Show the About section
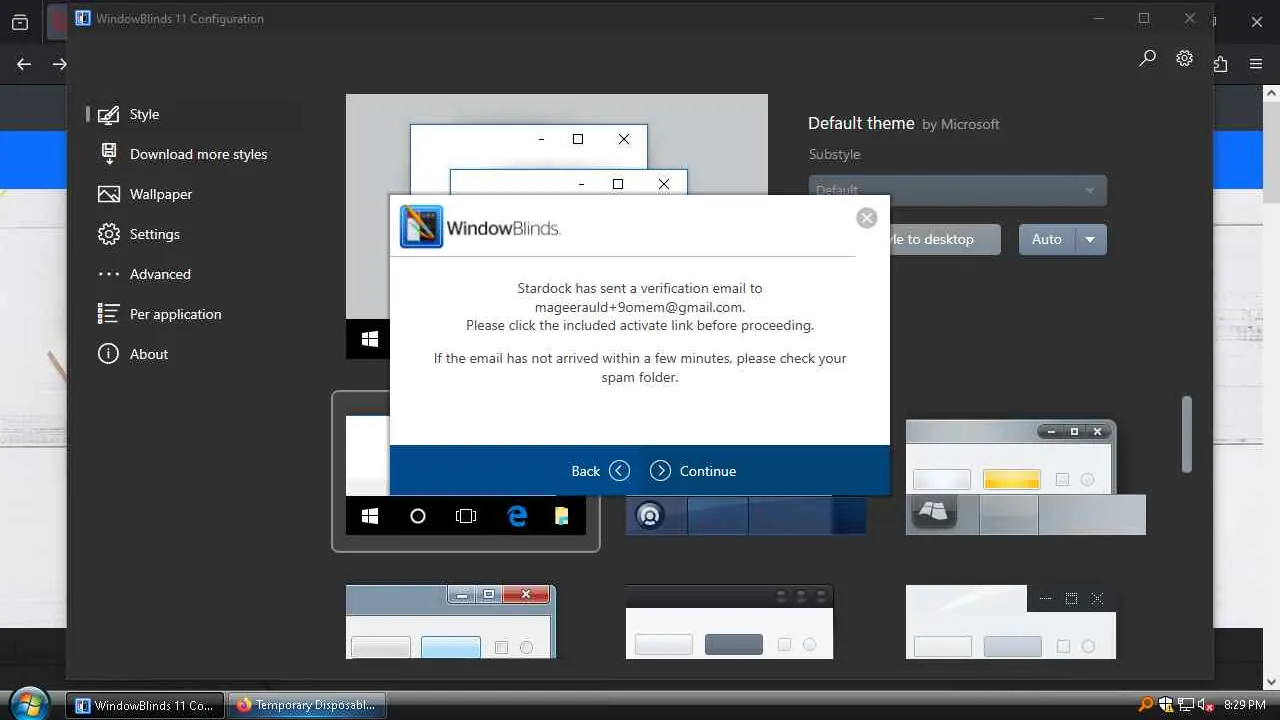The width and height of the screenshot is (1280, 720). (149, 354)
